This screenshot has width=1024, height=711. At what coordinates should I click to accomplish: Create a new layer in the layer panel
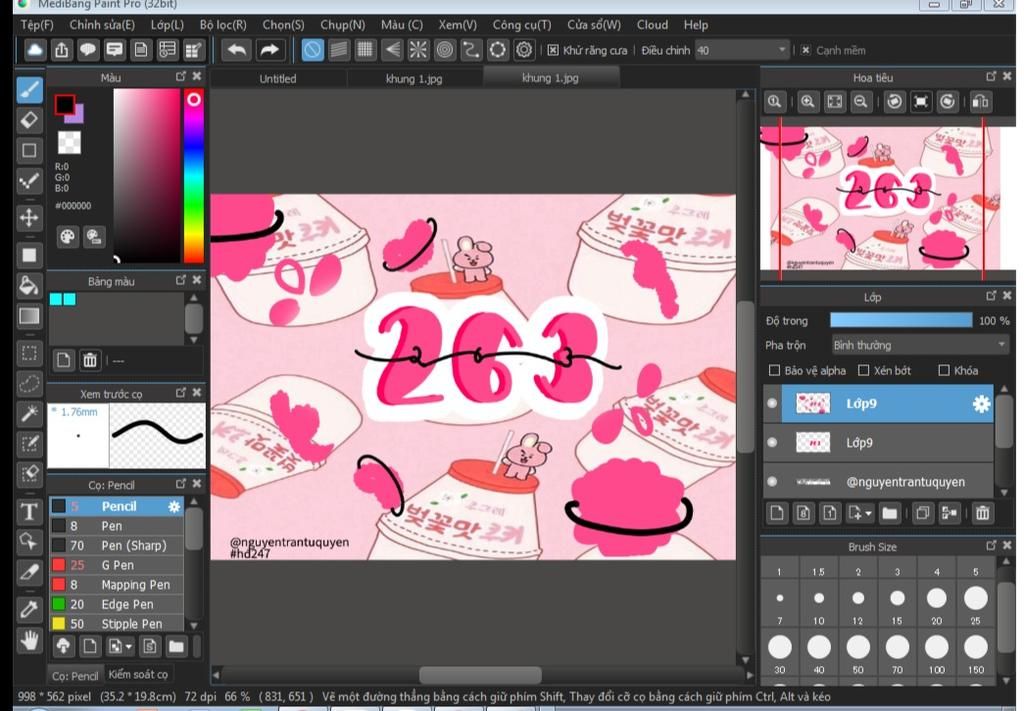[x=776, y=513]
